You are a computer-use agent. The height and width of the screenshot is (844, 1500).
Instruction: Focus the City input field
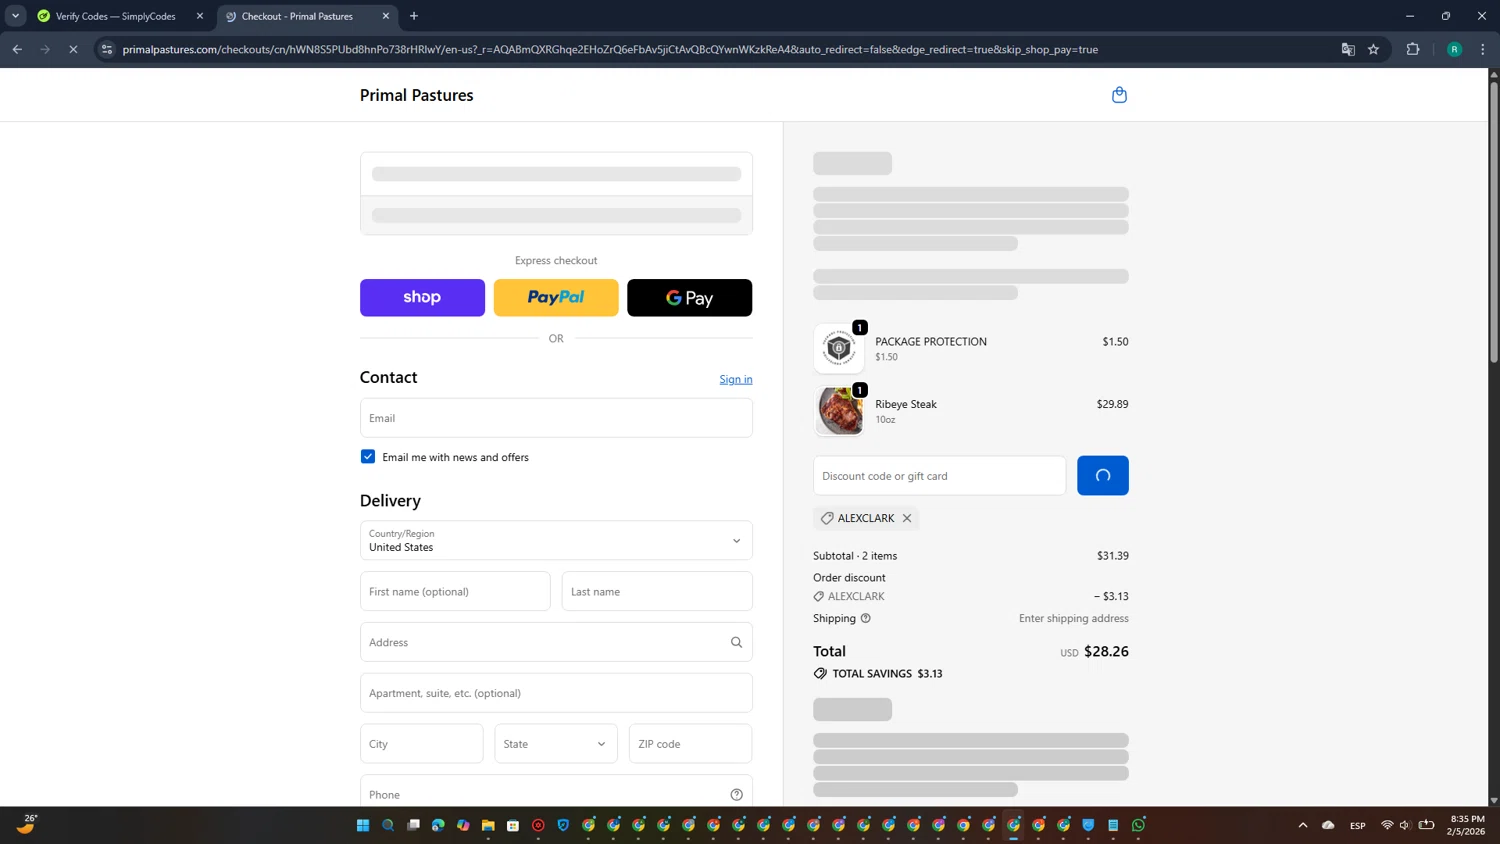point(422,744)
